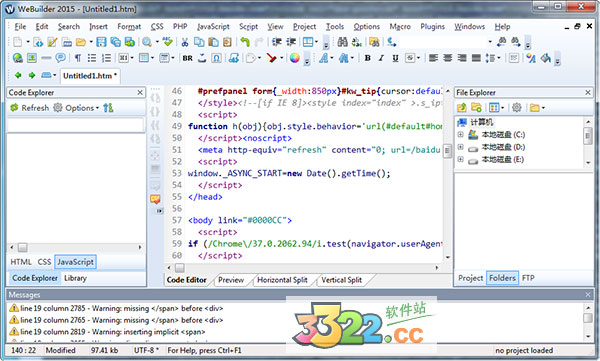Insert a BR line break
Image resolution: width=600 pixels, height=361 pixels.
tap(188, 58)
